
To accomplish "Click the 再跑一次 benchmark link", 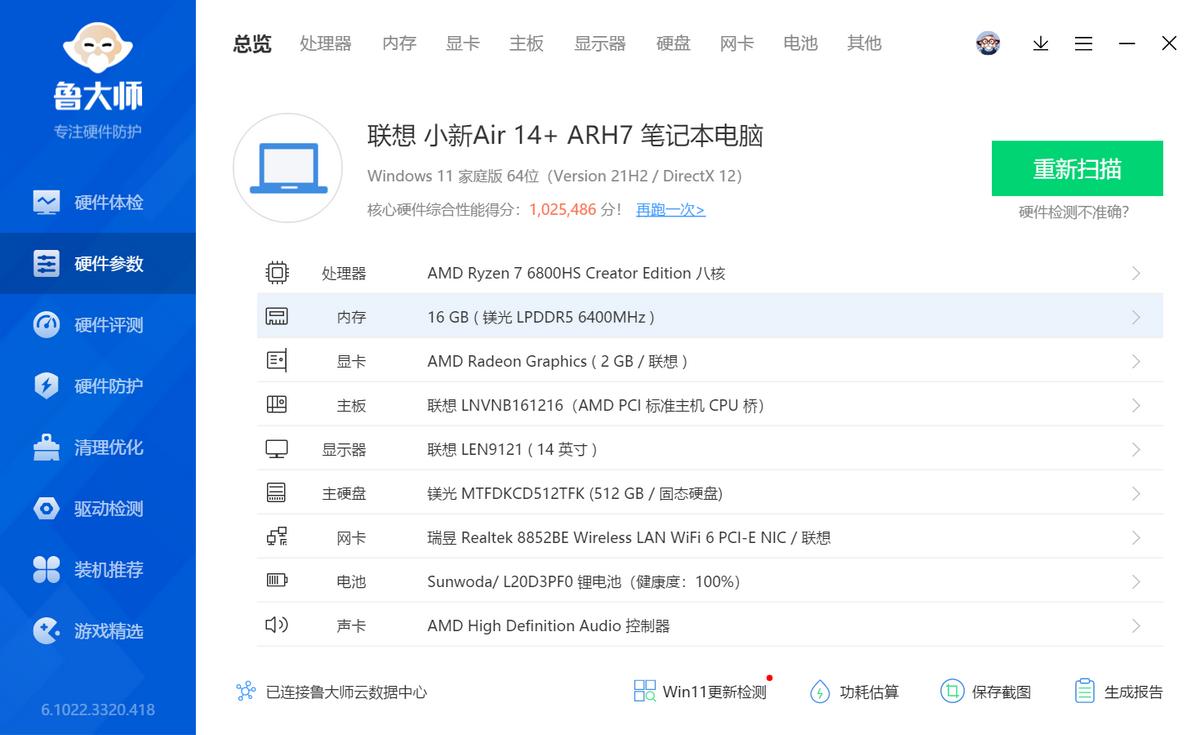I will (669, 211).
